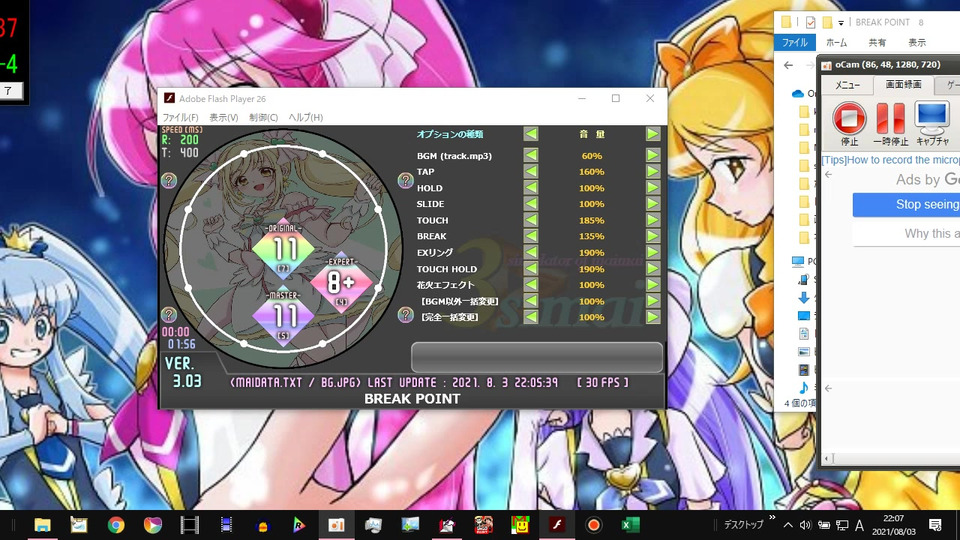
Task: Open Excel from the taskbar
Action: tap(630, 525)
